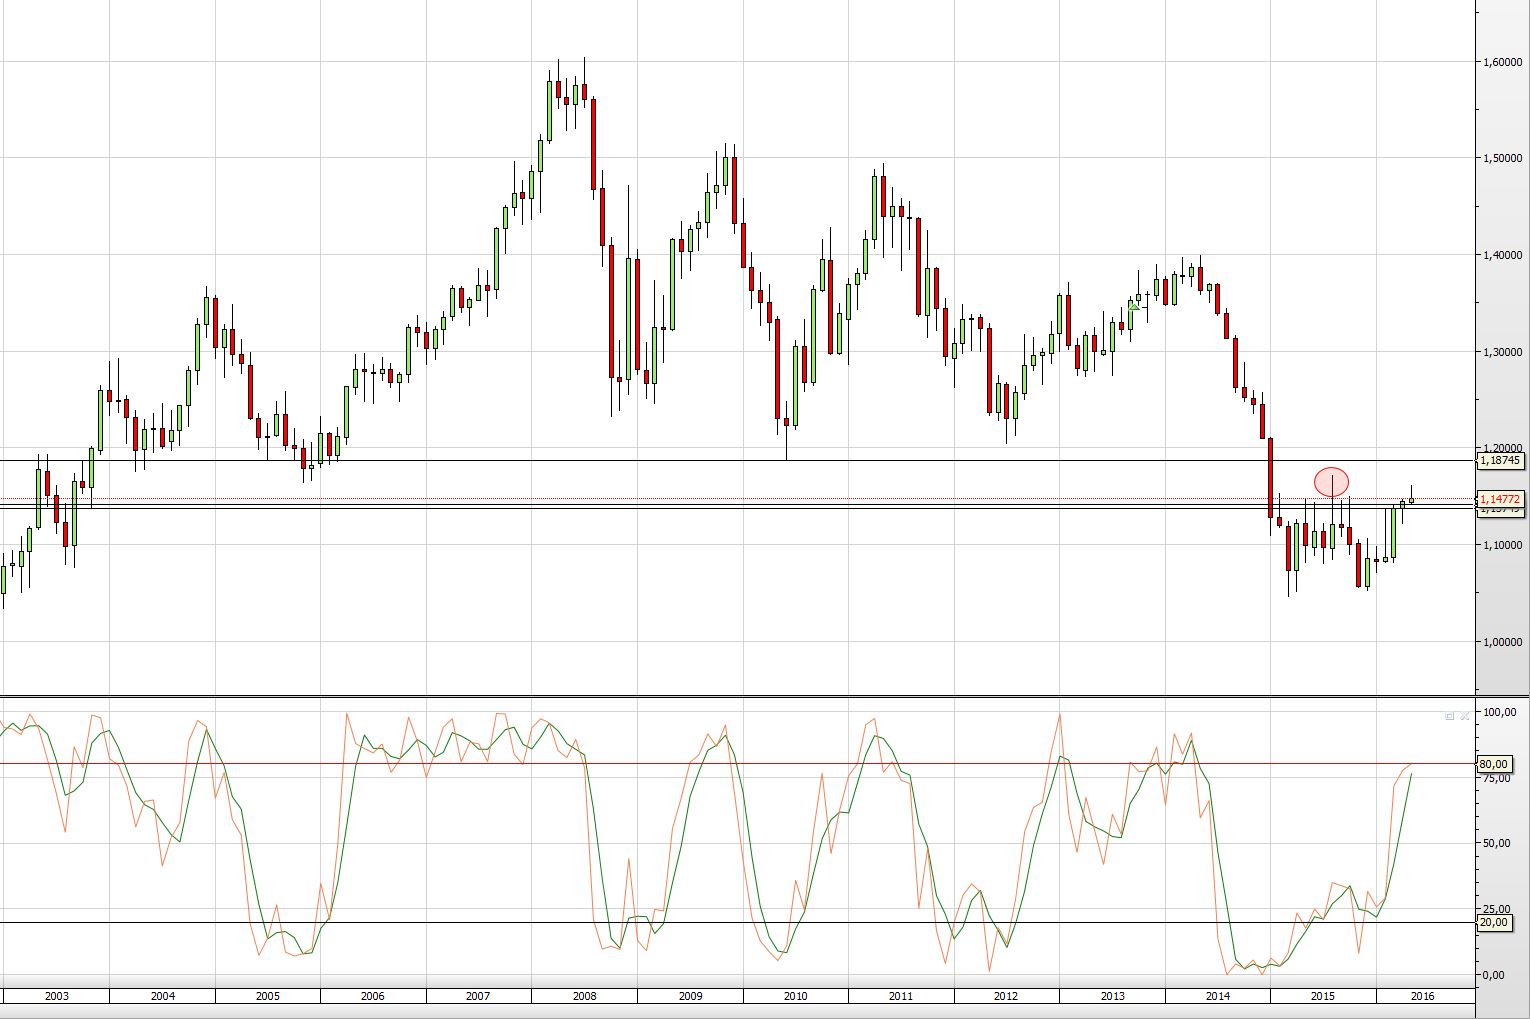Click the 25,00 indicator axis label
This screenshot has height=1019, width=1530.
pyautogui.click(x=1497, y=909)
